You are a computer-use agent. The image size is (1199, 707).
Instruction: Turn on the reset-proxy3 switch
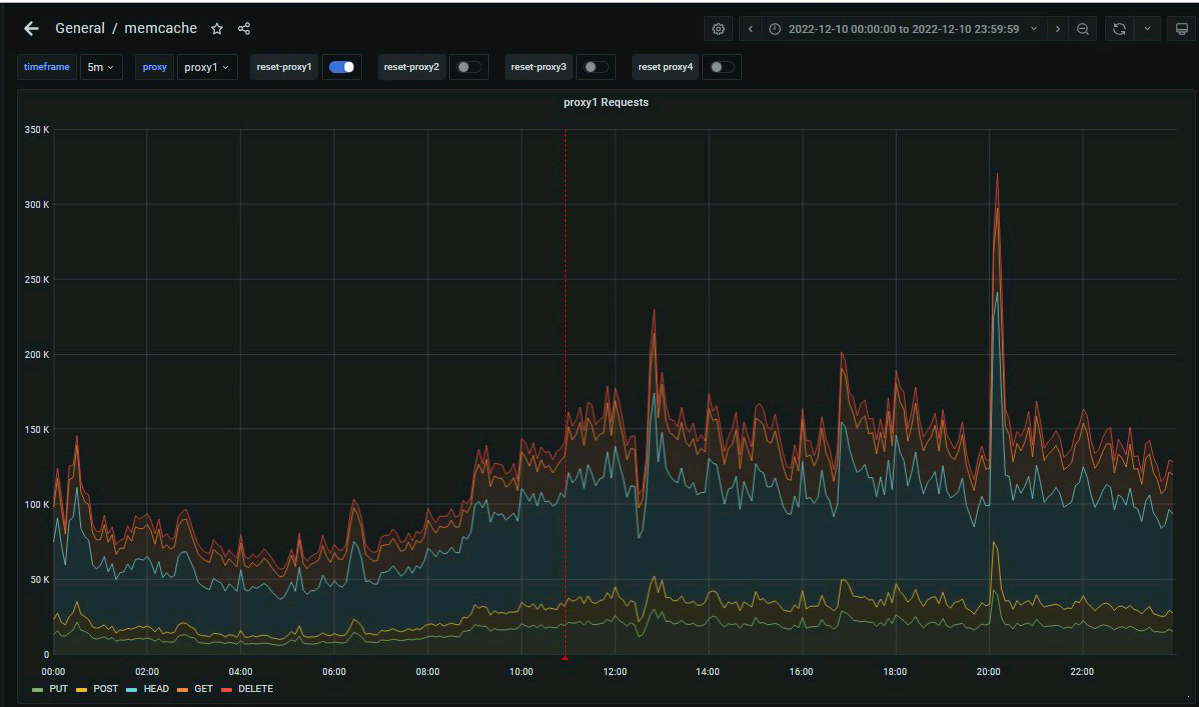click(x=595, y=67)
